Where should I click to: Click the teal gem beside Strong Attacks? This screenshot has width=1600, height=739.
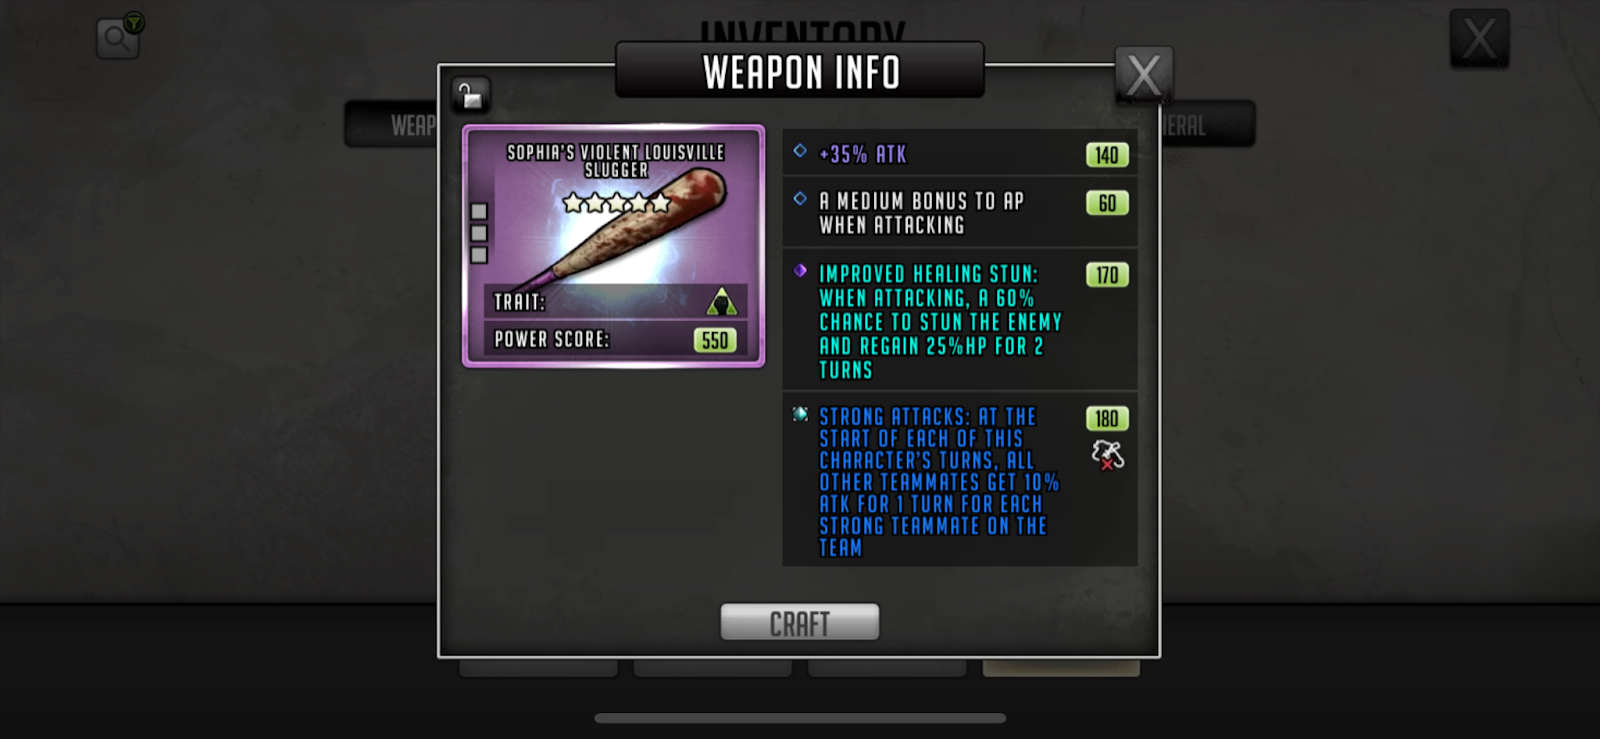tap(800, 414)
